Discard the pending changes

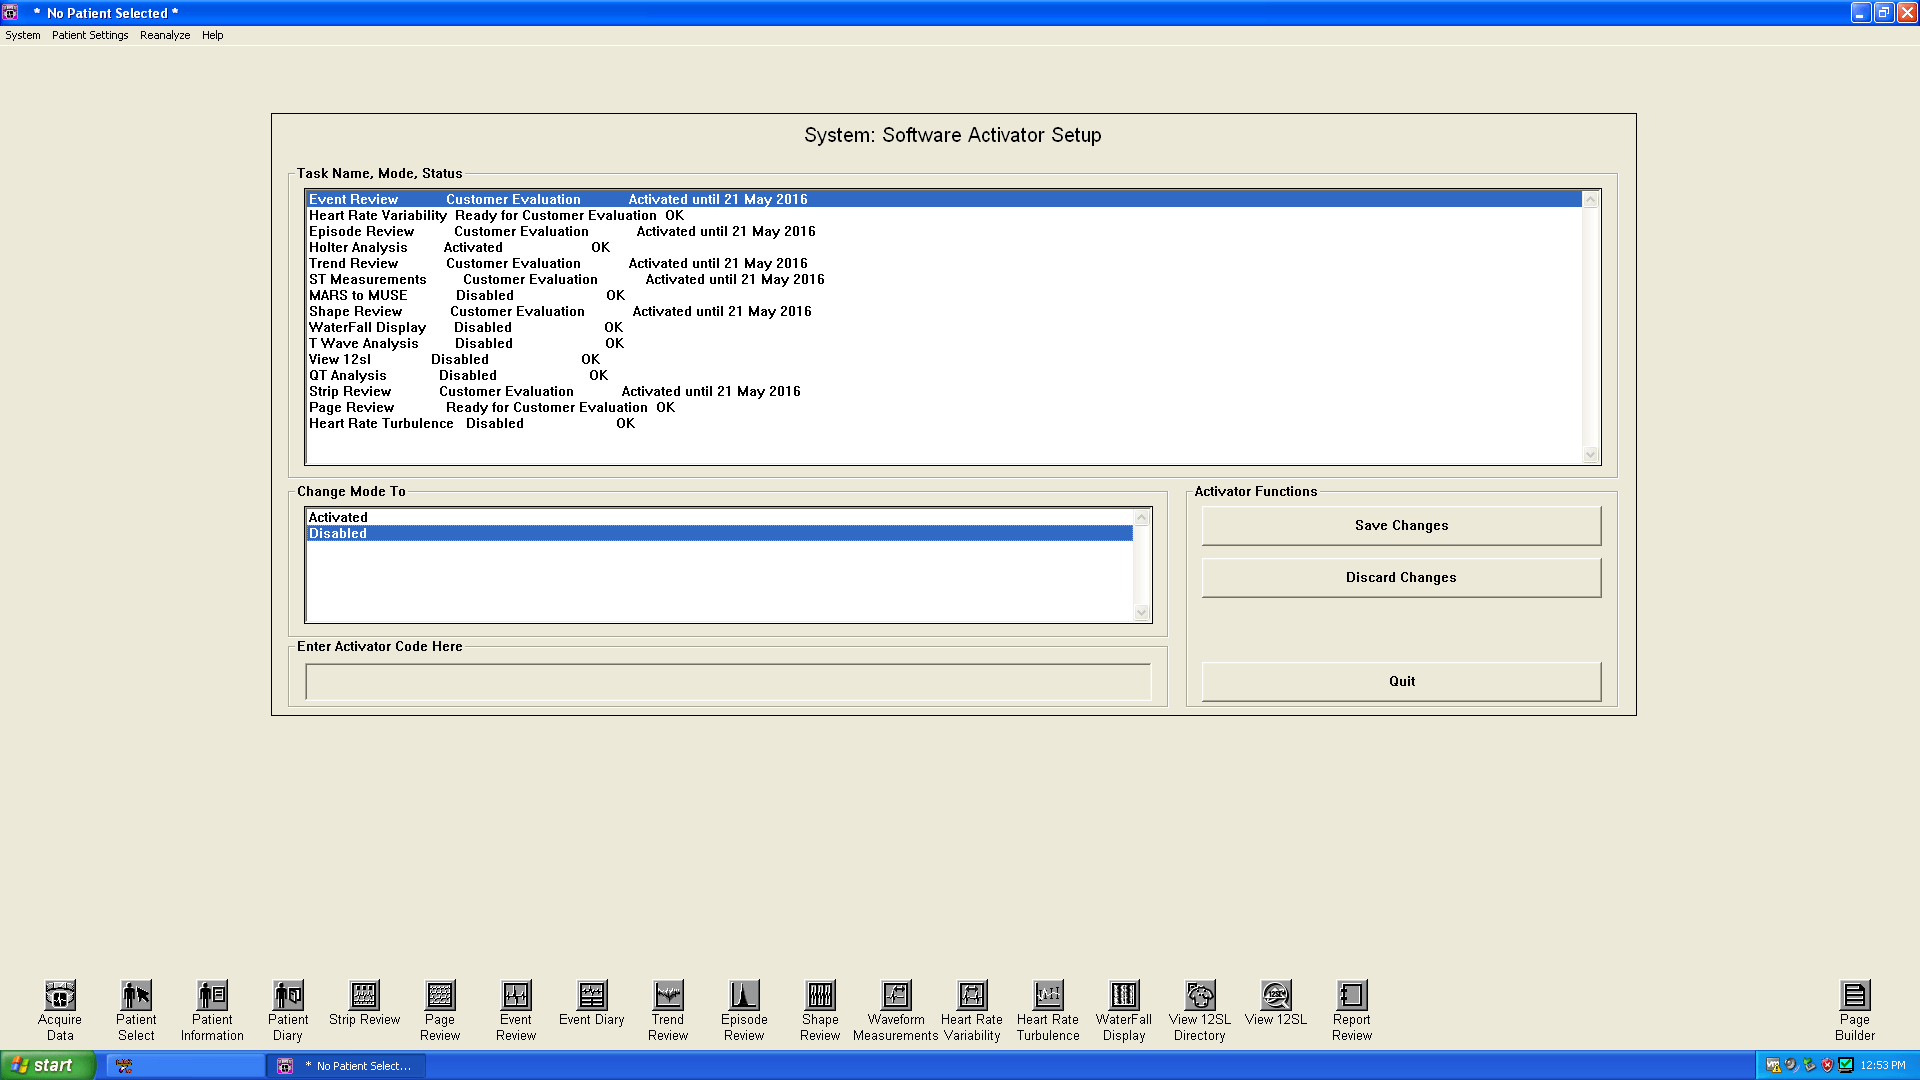[x=1400, y=577]
